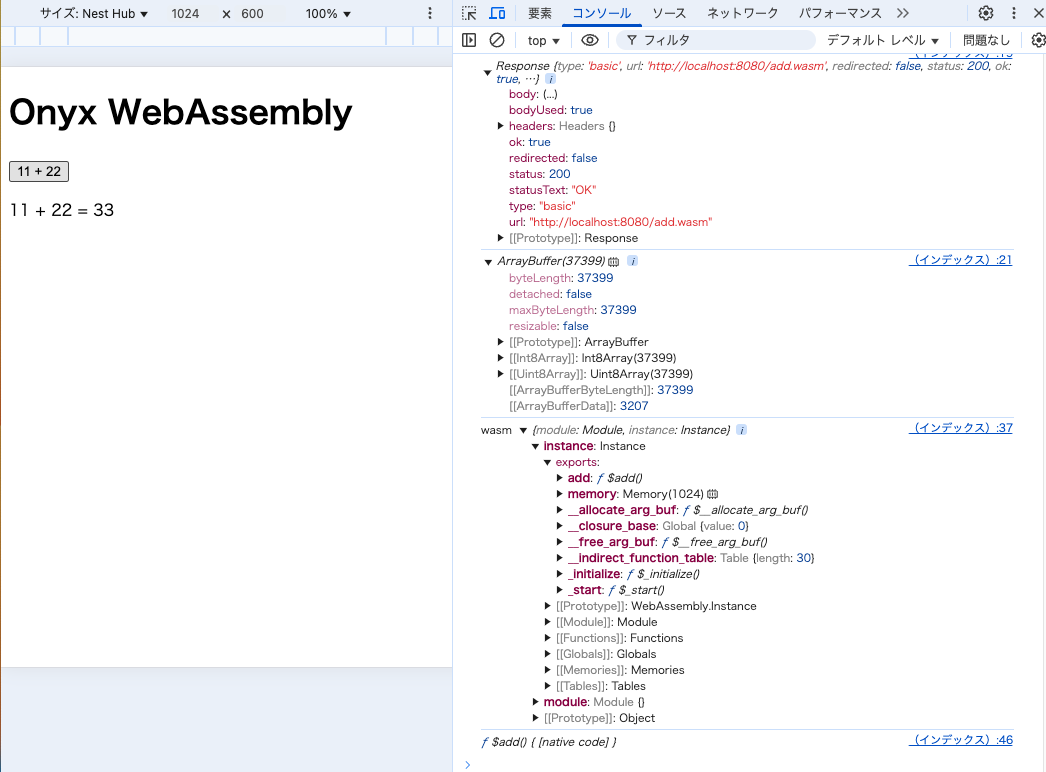Viewport: 1046px width, 772px height.
Task: Toggle the device toolbar icon
Action: pos(497,13)
